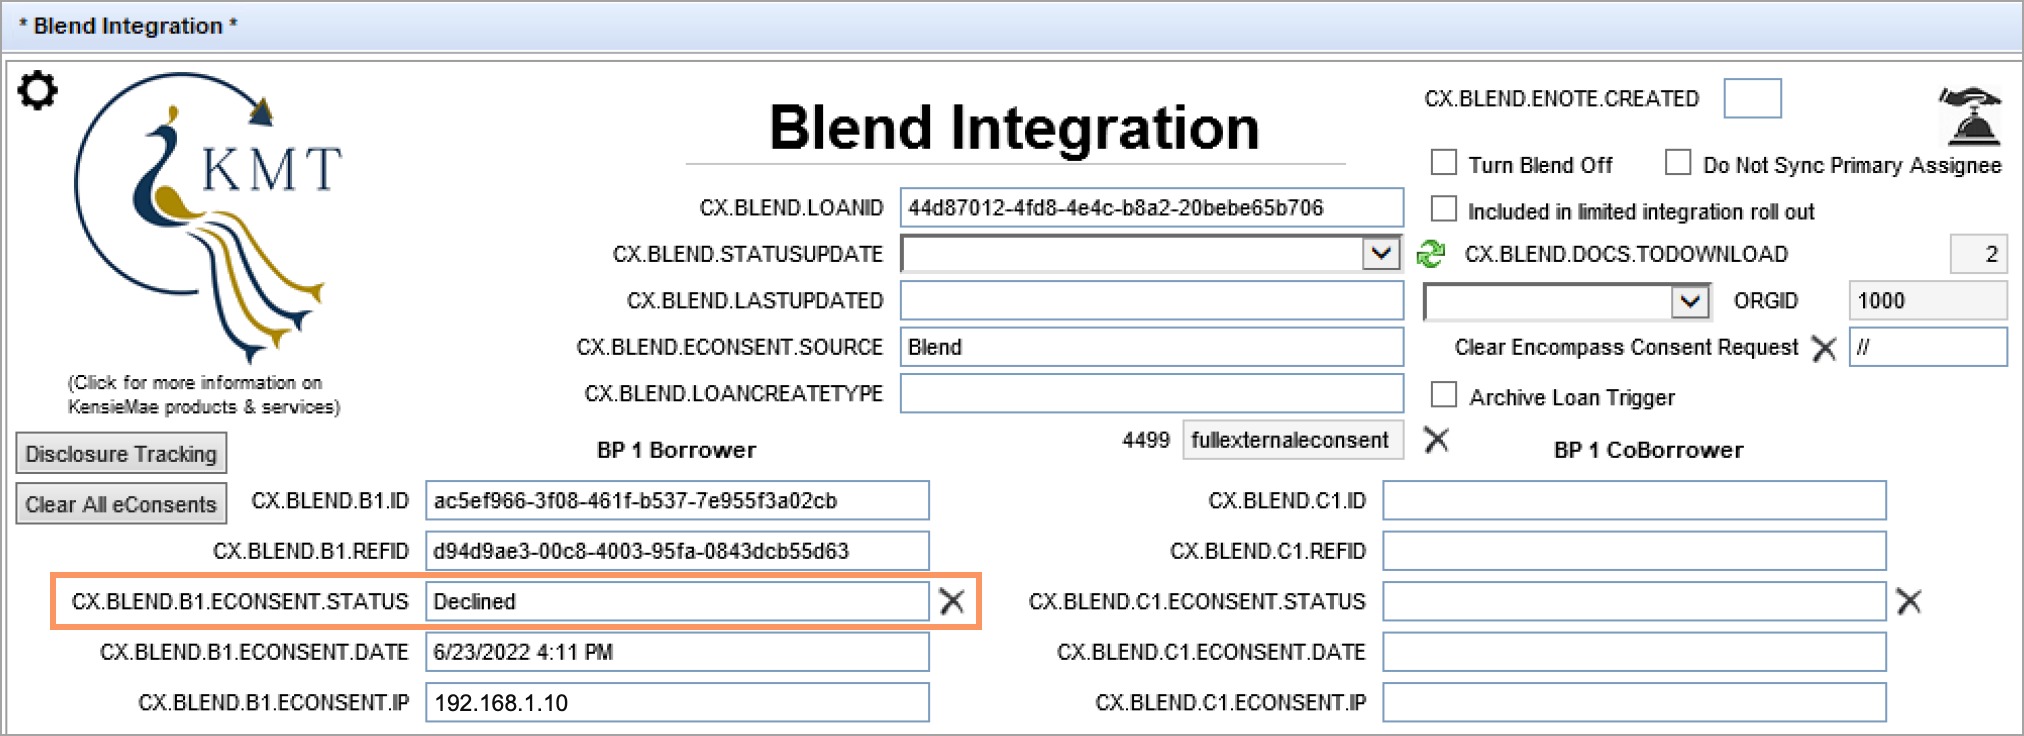This screenshot has width=2024, height=736.
Task: Click the CX.BLEND.C1.ID field
Action: pos(1634,500)
